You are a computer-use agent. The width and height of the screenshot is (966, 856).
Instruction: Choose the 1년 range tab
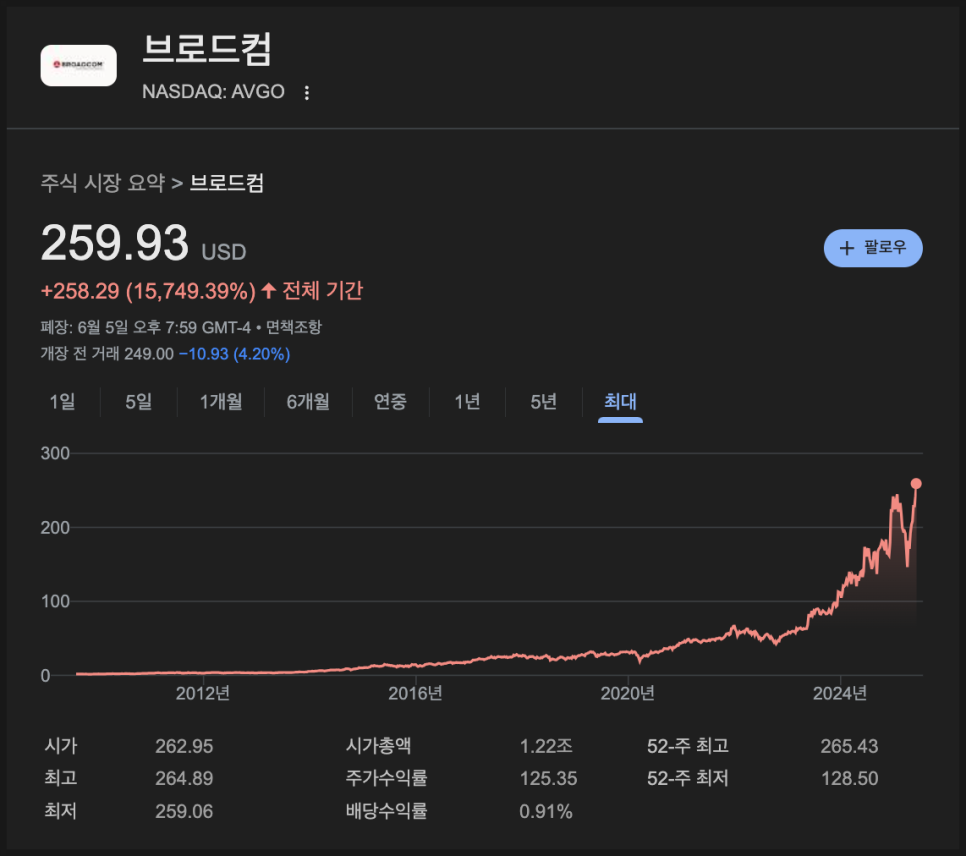pos(467,402)
